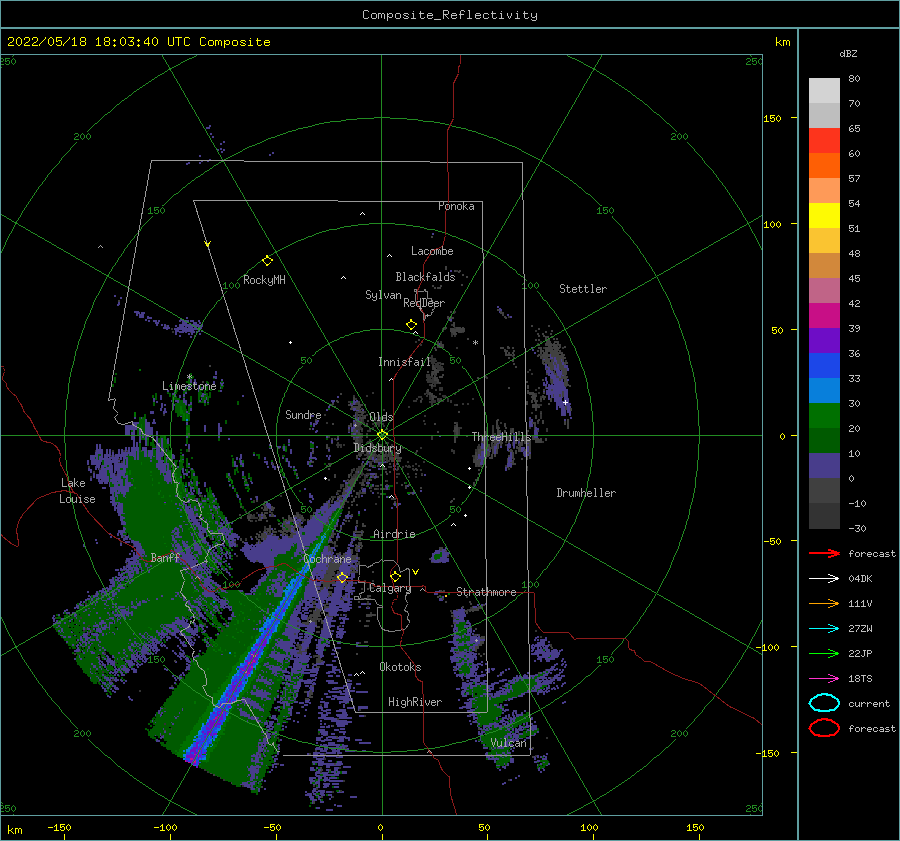The image size is (900, 841).
Task: Click the Banff label
Action: [x=165, y=557]
